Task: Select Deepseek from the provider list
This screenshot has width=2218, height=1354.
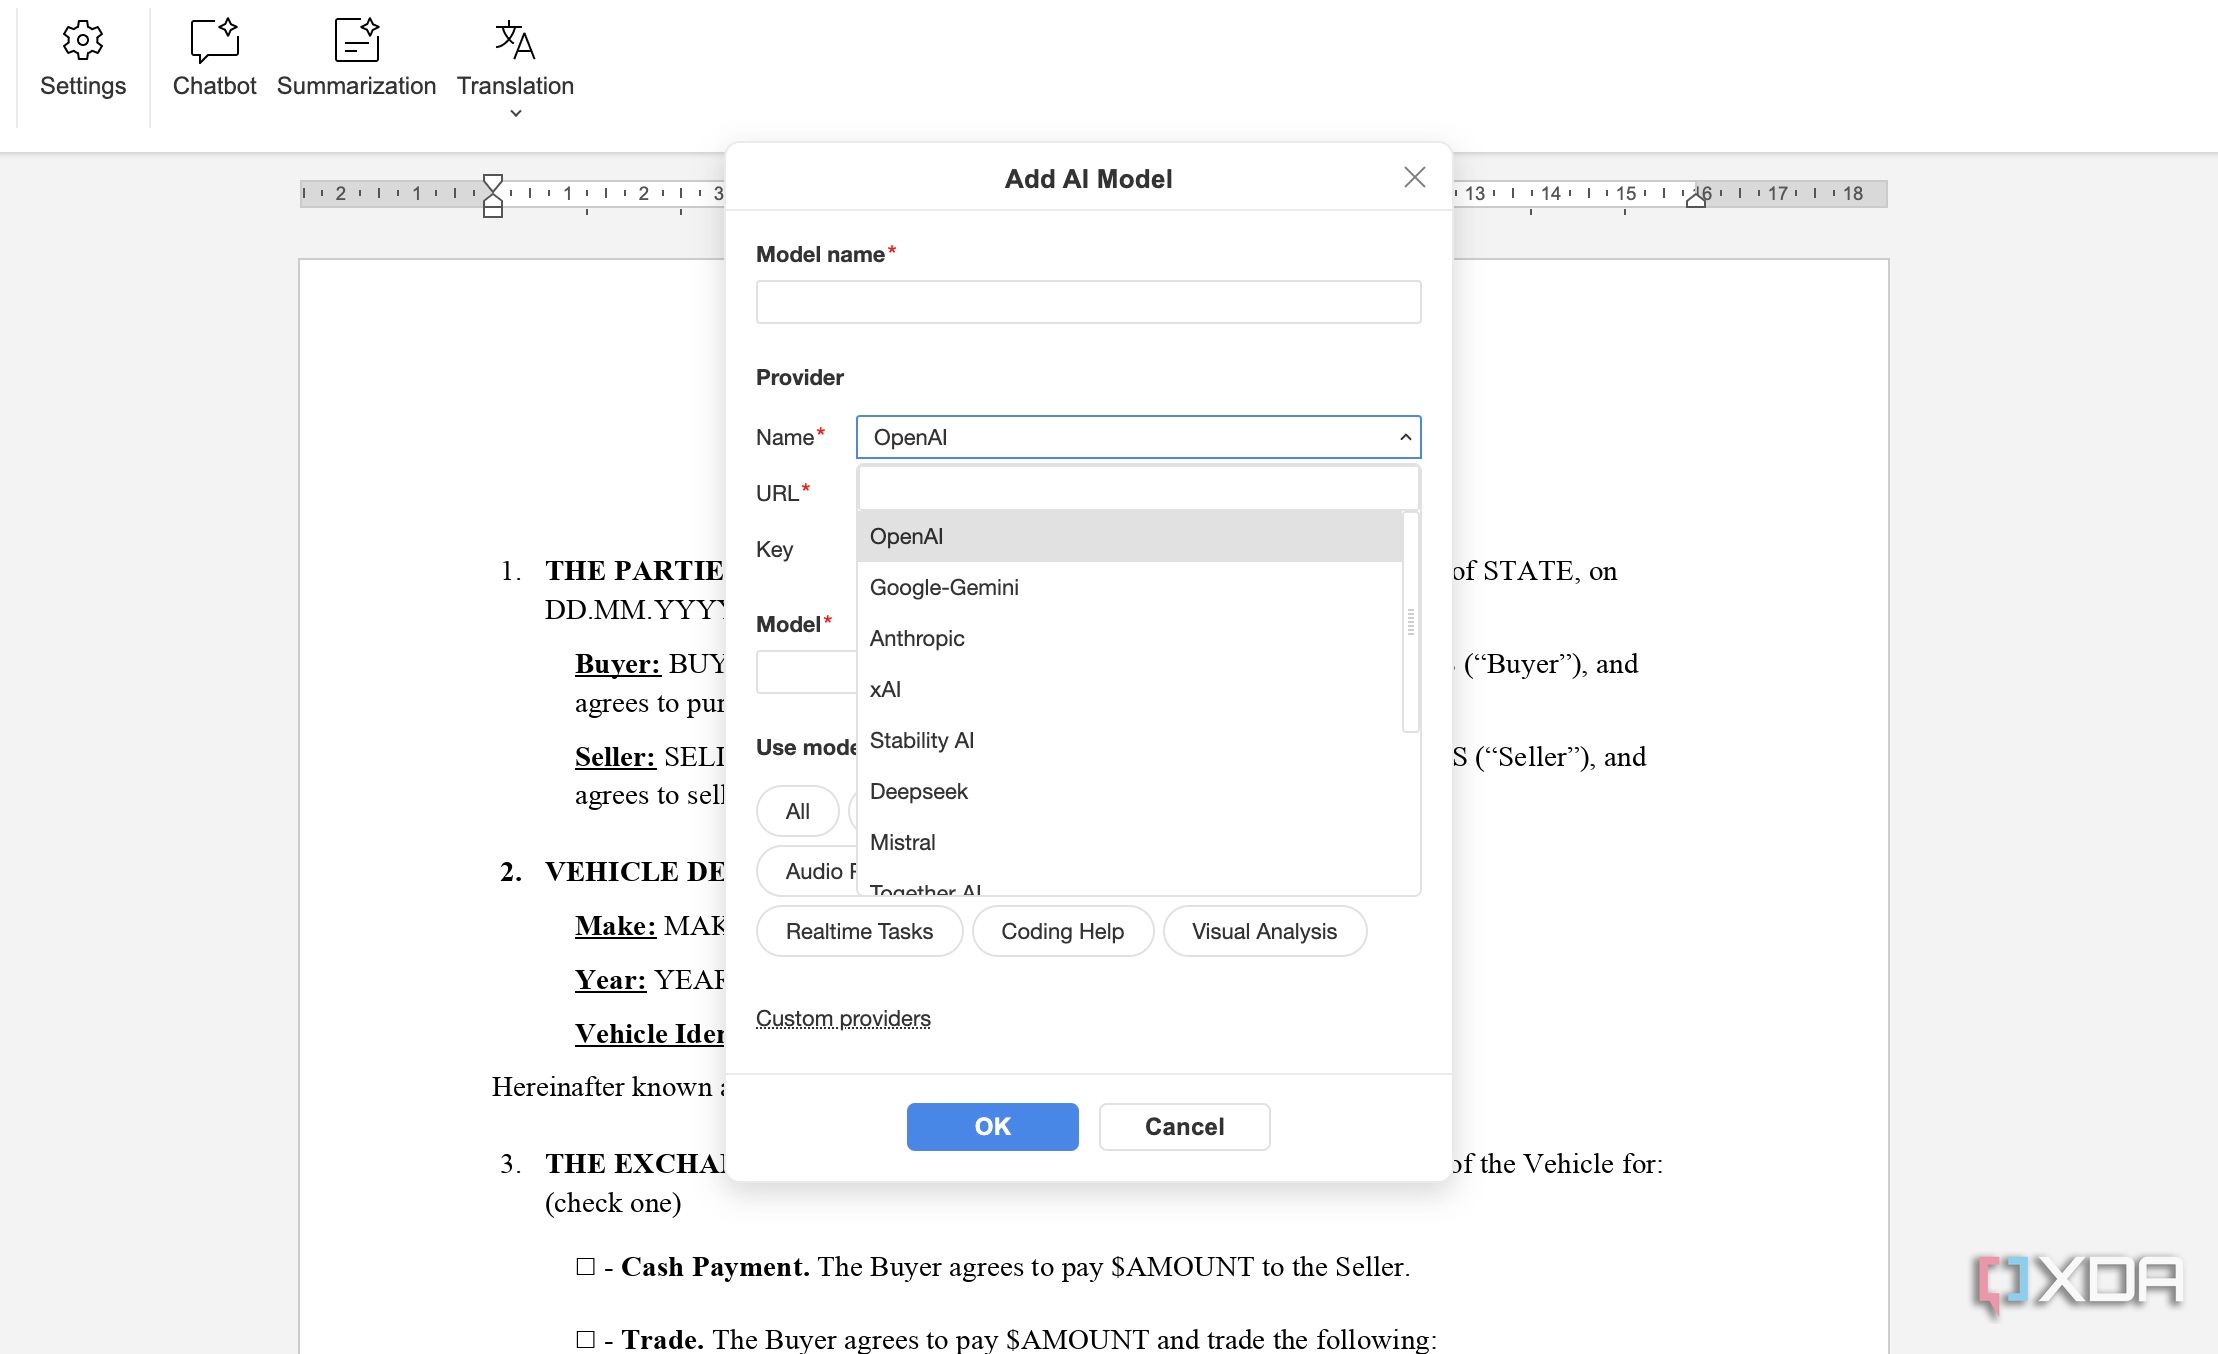Action: click(x=1130, y=791)
